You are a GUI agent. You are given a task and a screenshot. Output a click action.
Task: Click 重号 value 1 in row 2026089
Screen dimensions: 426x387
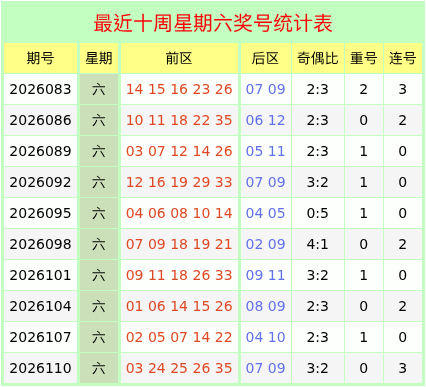[x=363, y=151]
